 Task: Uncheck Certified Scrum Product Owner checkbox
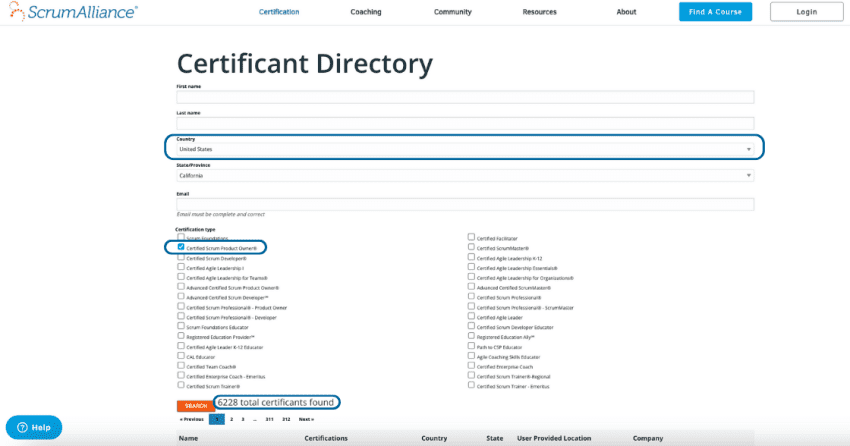click(181, 247)
